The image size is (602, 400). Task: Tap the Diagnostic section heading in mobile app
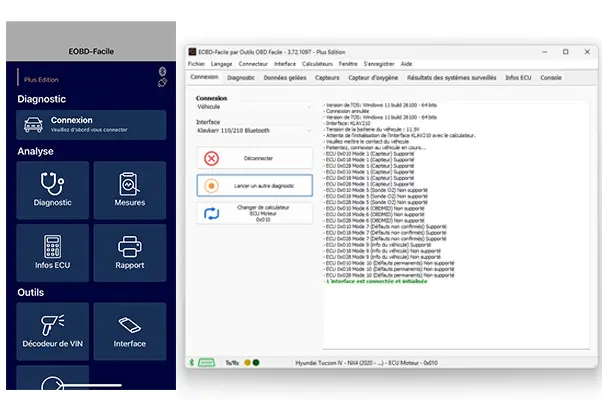click(x=41, y=99)
